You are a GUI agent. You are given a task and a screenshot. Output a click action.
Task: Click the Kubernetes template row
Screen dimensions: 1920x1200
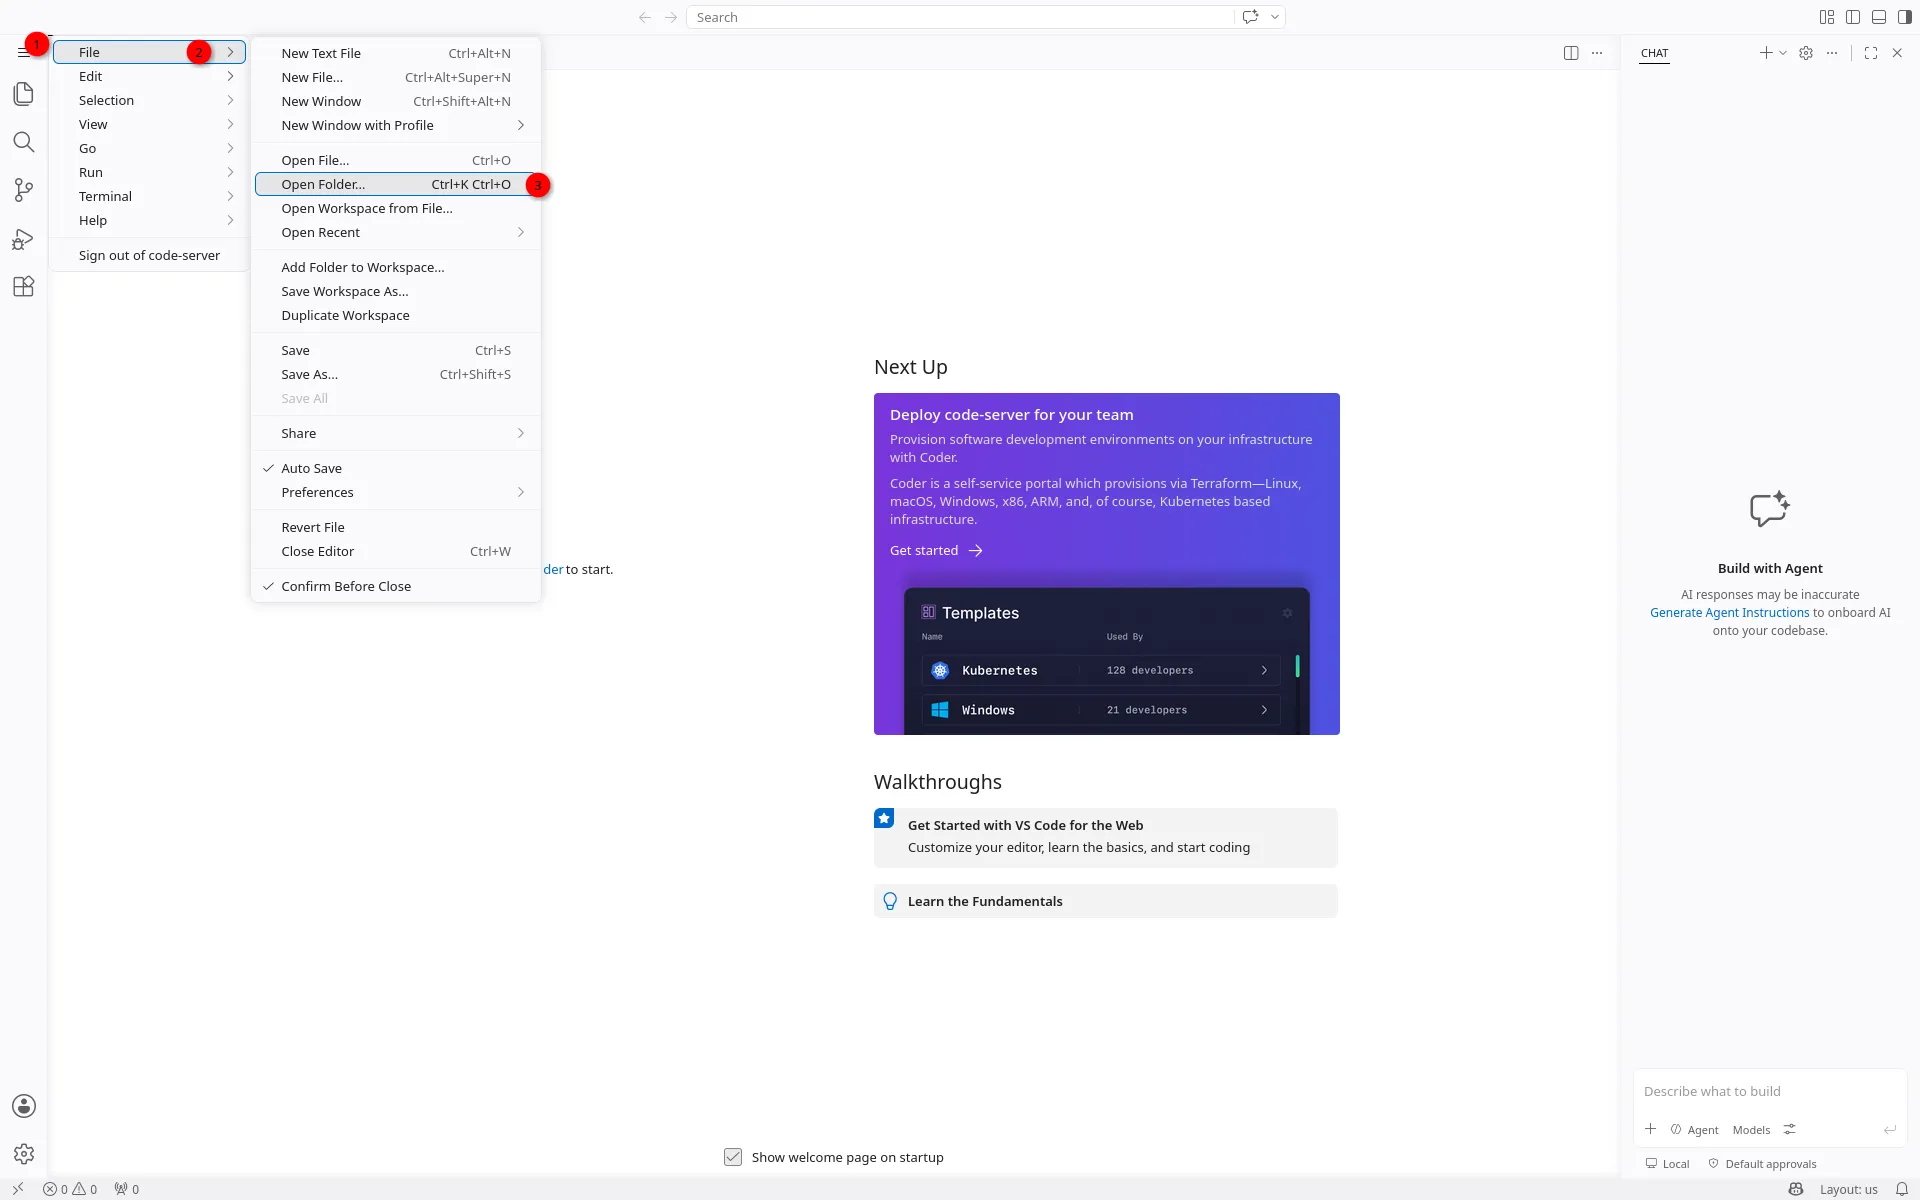[x=1100, y=670]
